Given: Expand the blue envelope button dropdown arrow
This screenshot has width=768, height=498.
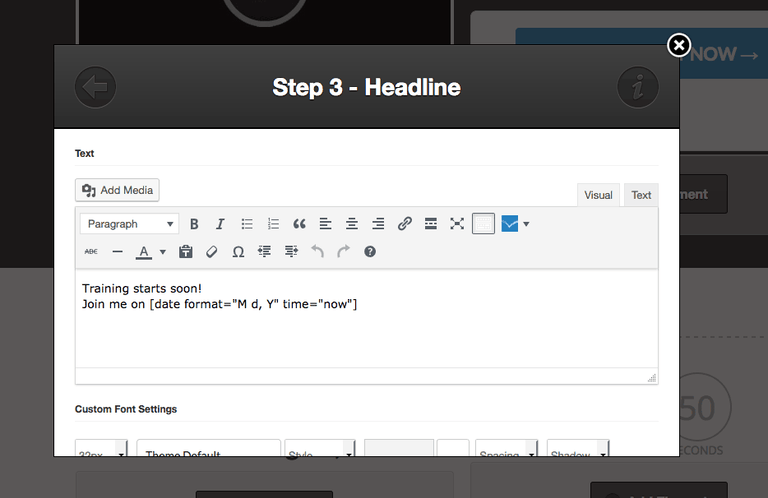Looking at the screenshot, I should pyautogui.click(x=526, y=224).
